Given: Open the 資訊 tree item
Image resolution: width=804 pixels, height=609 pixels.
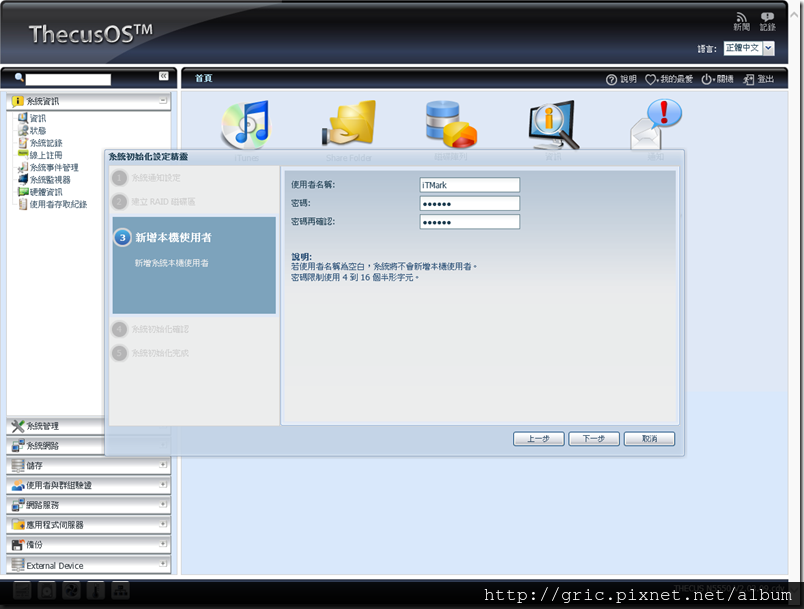Looking at the screenshot, I should (32, 118).
